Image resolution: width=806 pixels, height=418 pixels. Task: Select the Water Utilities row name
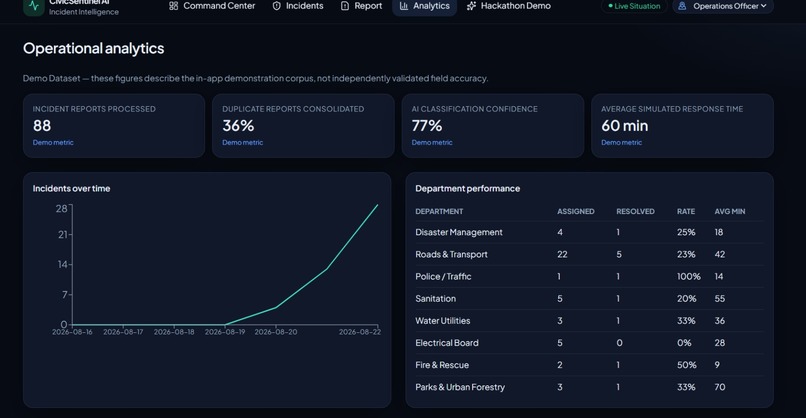443,321
